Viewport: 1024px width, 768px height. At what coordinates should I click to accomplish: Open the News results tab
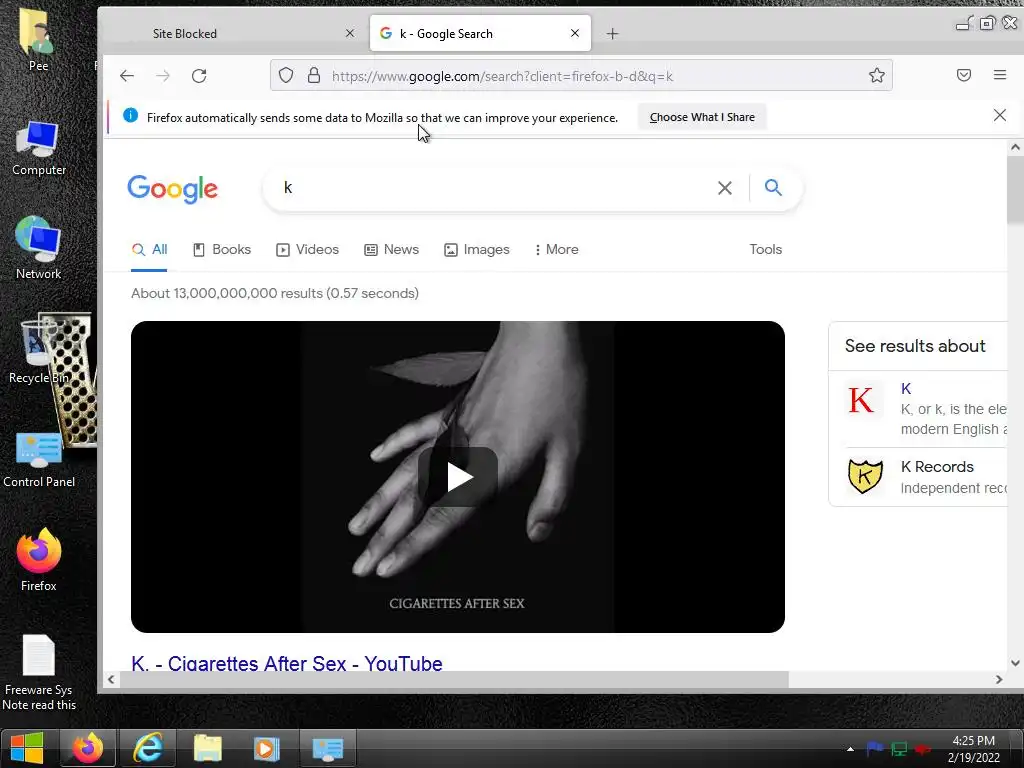[x=391, y=249]
